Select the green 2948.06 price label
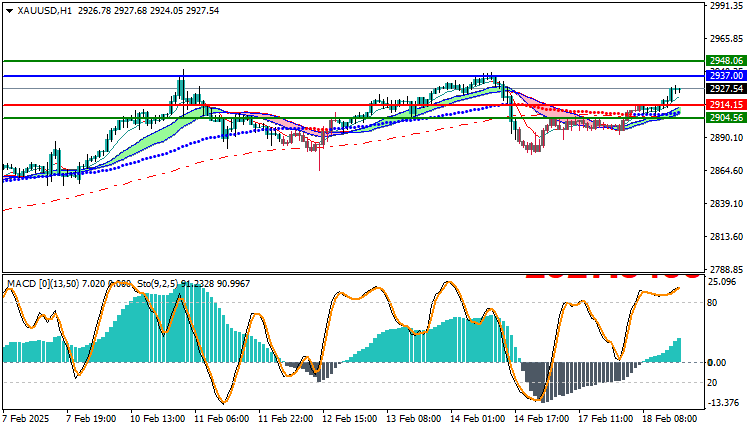 coord(726,61)
